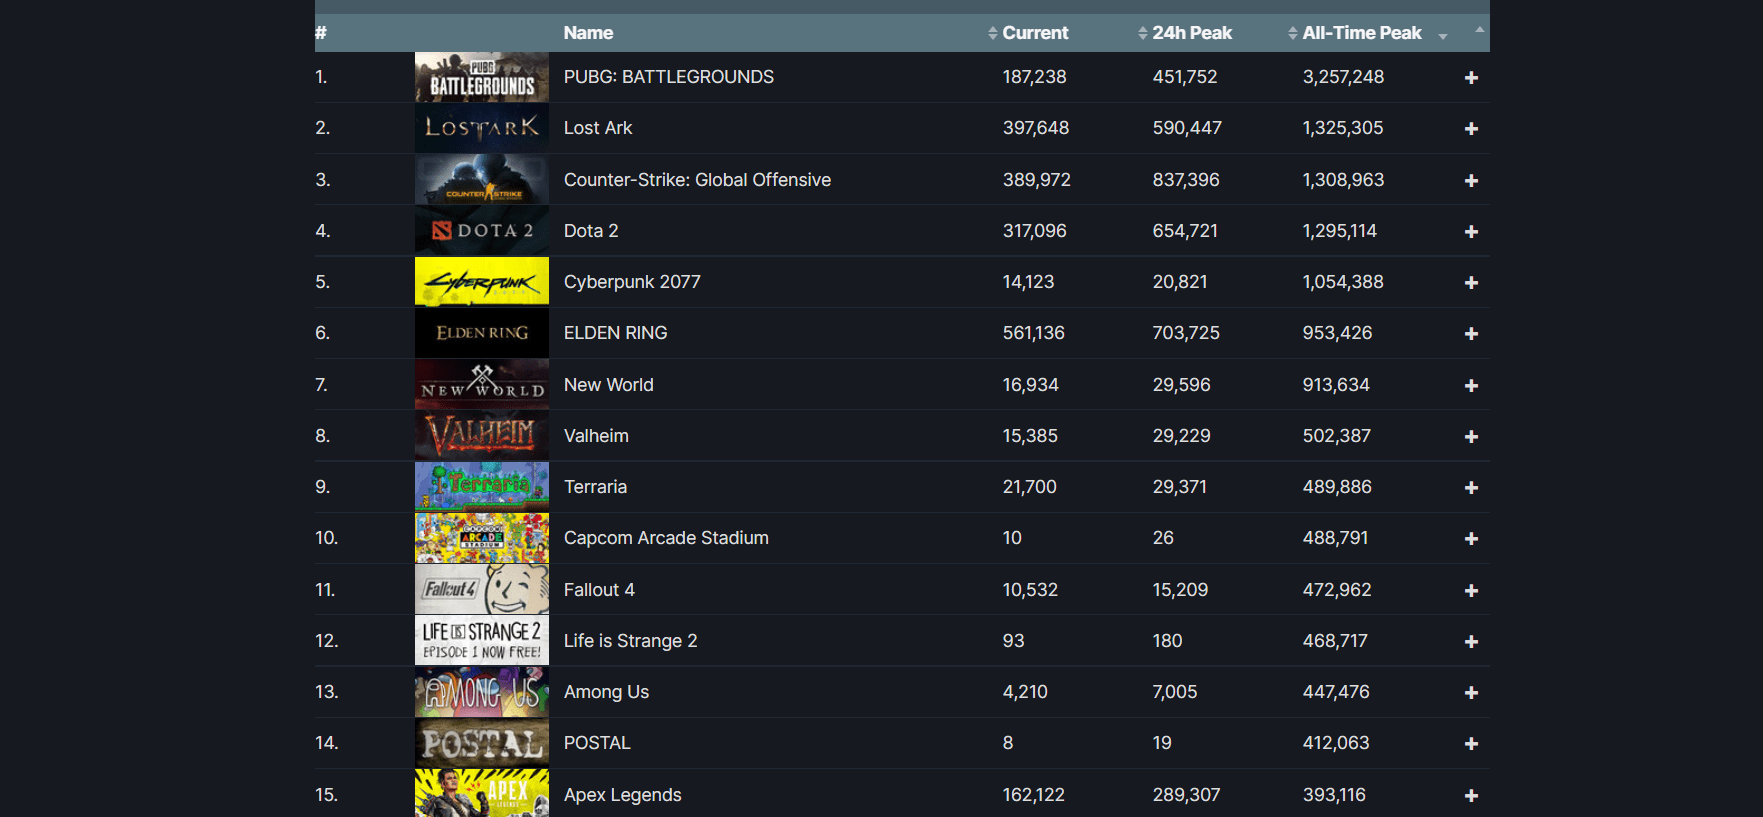
Task: Select PUBG all-time peak value 3,257,248
Action: pyautogui.click(x=1343, y=77)
